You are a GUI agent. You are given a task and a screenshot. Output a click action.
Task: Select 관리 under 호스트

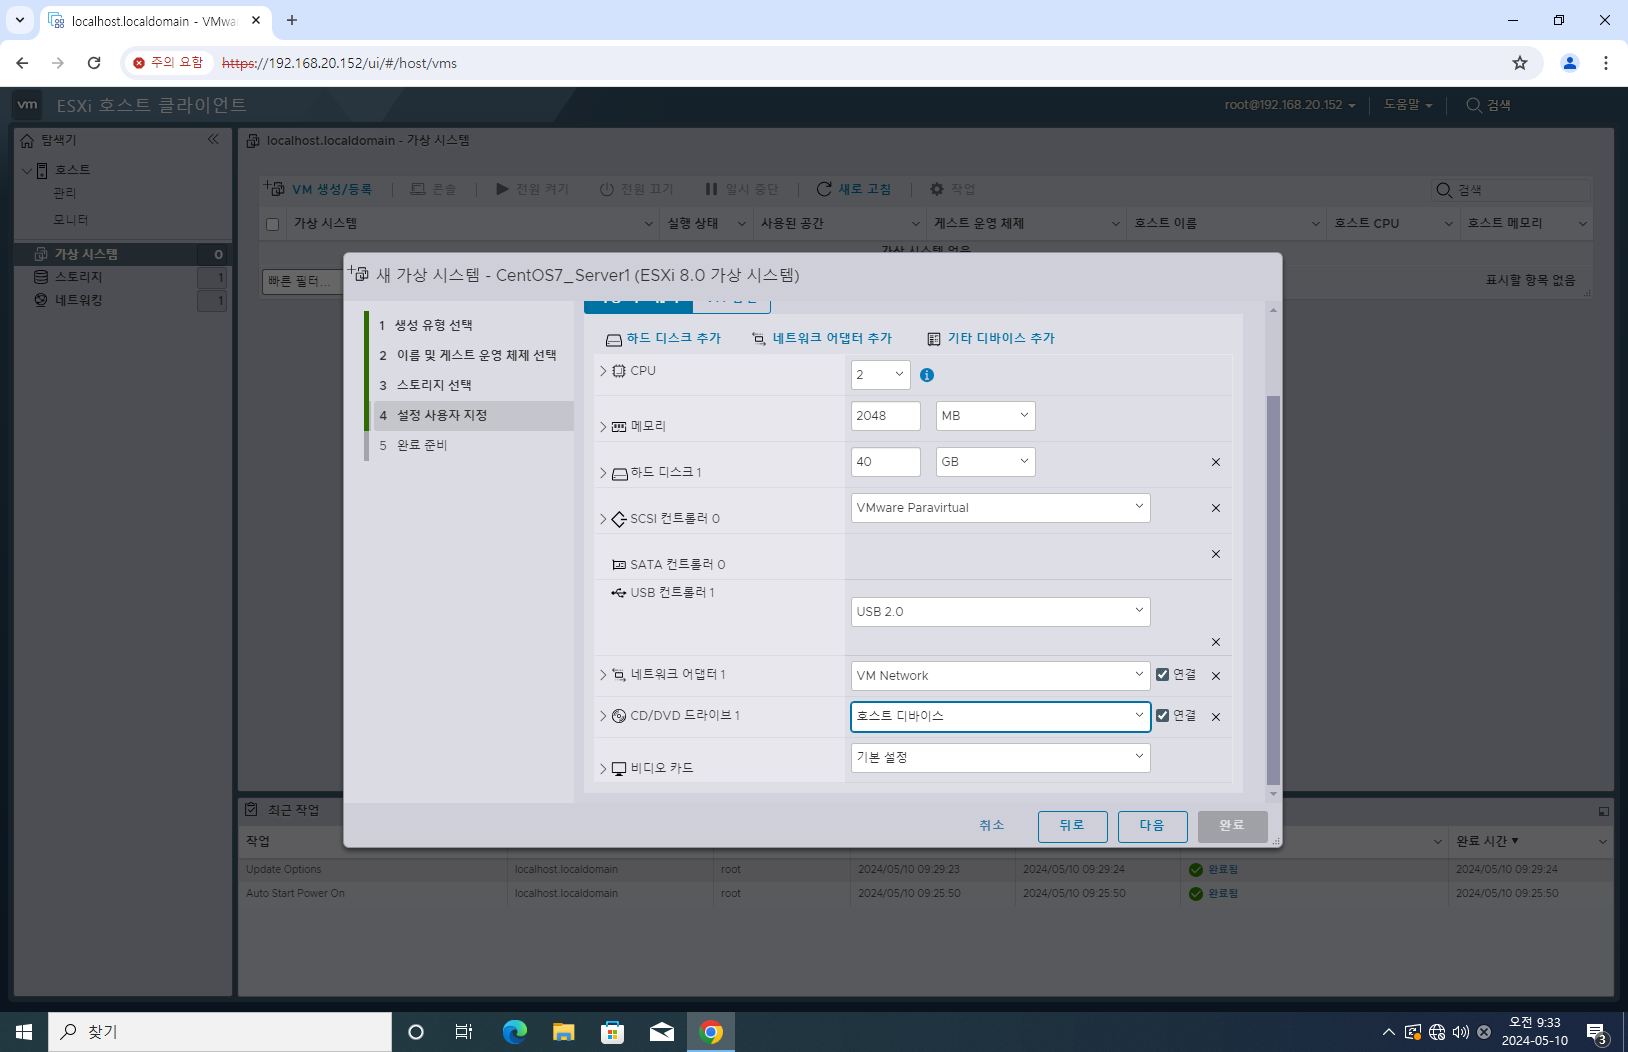pyautogui.click(x=64, y=194)
